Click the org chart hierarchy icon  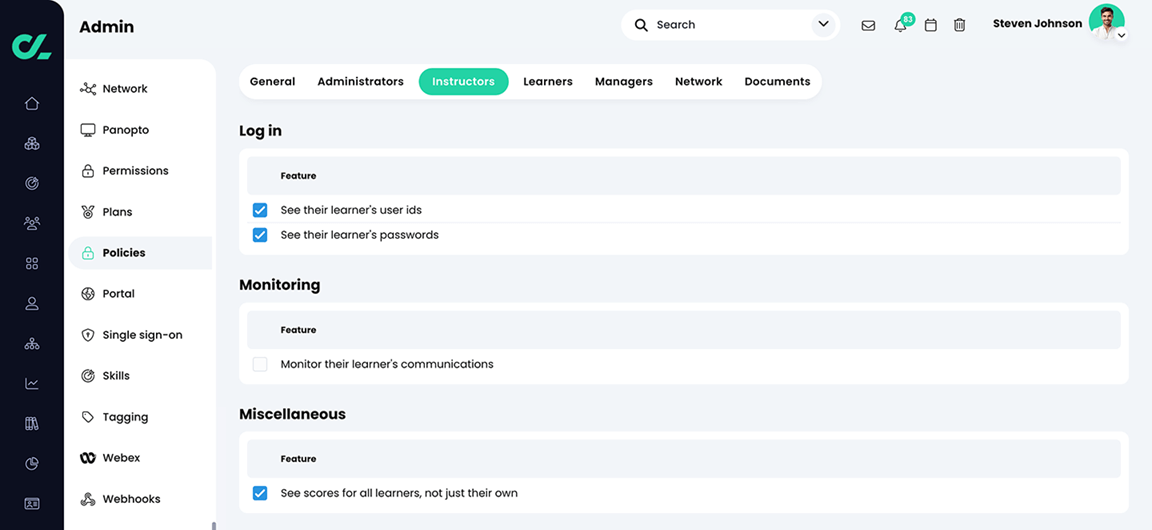tap(32, 343)
